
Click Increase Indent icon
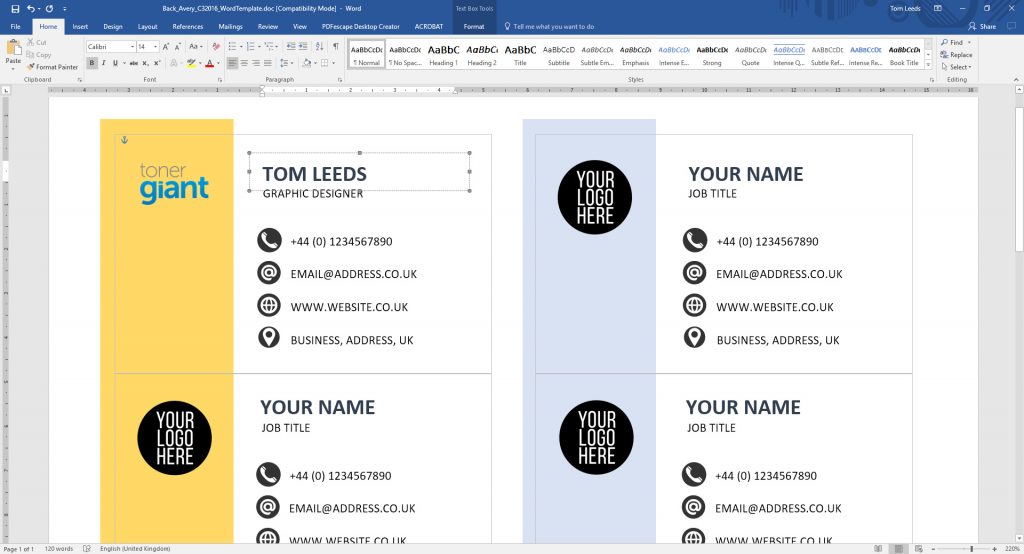coord(304,46)
